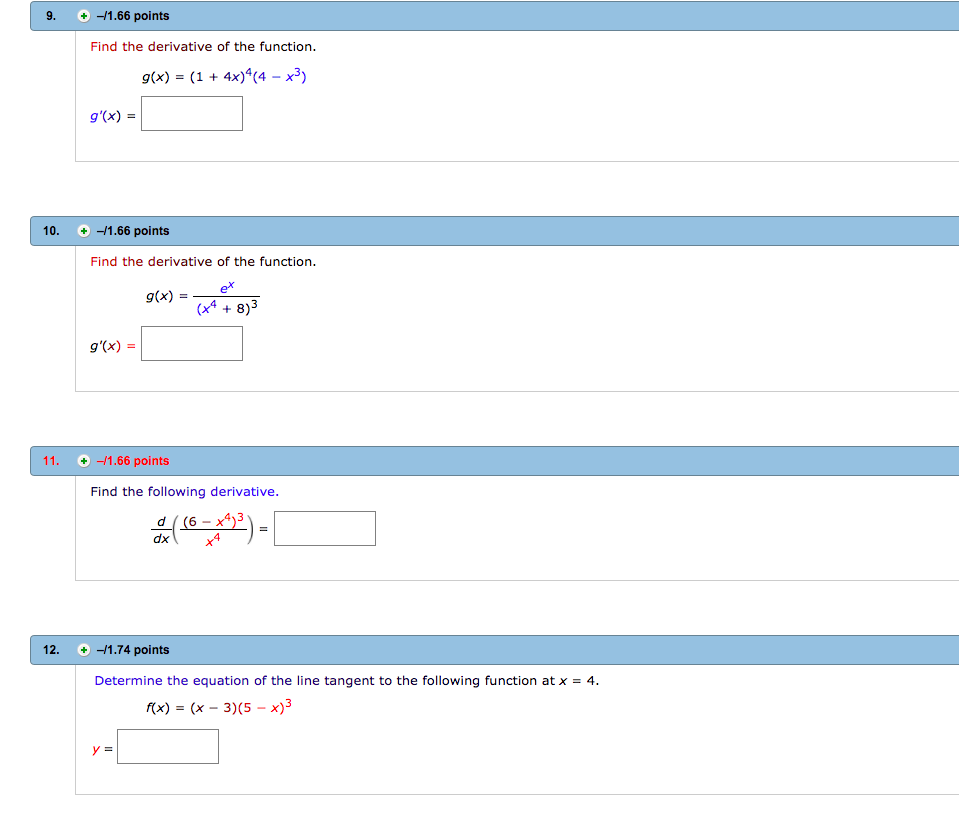Click the g'(x) answer field for question 10
The width and height of the screenshot is (959, 816).
(x=191, y=343)
